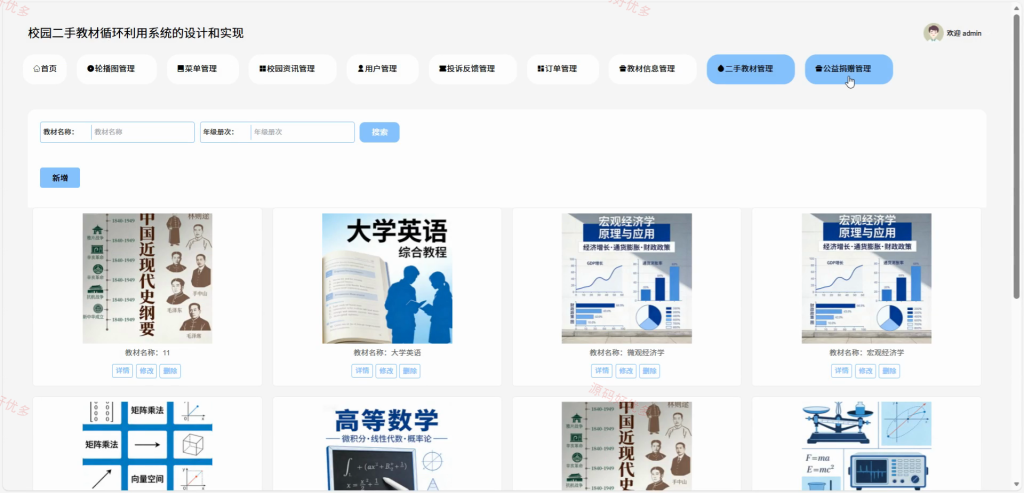Click the admin avatar icon

click(x=933, y=33)
